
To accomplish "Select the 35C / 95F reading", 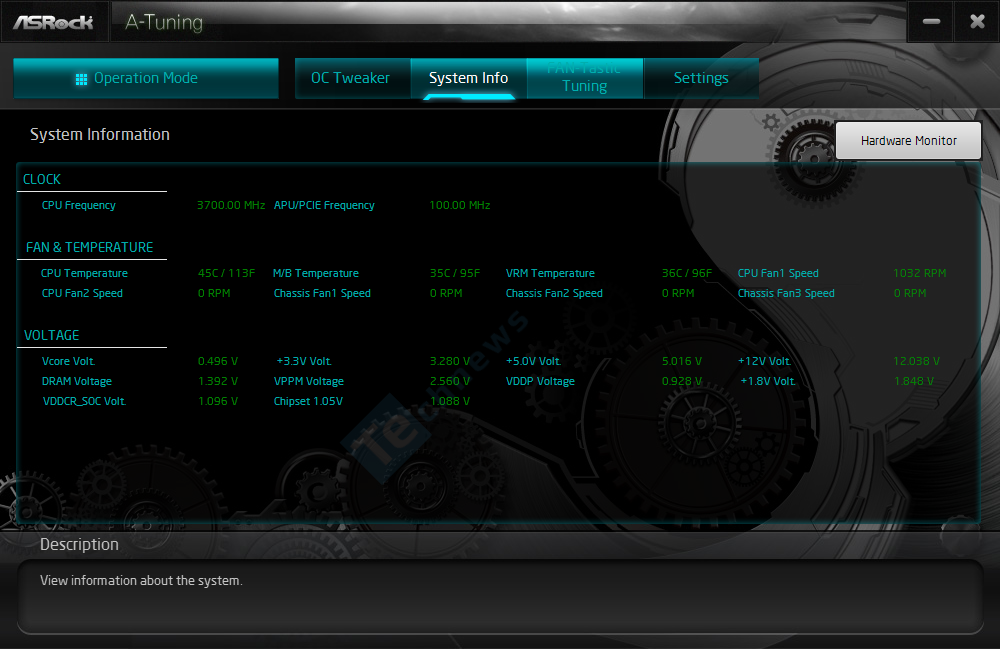I will click(x=455, y=273).
